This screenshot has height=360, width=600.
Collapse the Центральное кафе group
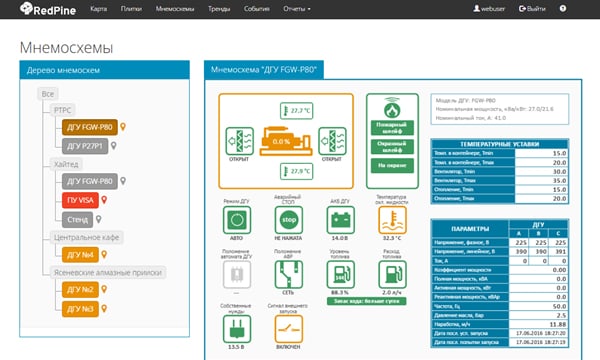point(86,238)
